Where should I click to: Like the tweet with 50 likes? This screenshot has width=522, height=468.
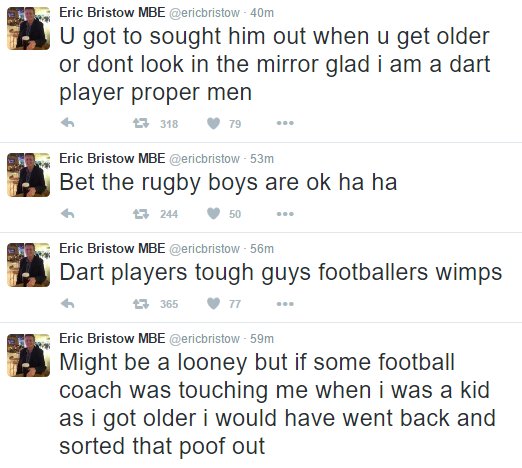point(213,214)
